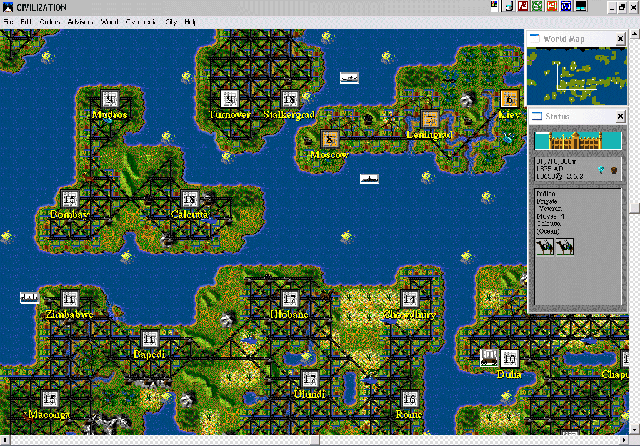The width and height of the screenshot is (640, 446).
Task: Select the wagon unit beside Dulia
Action: (x=489, y=358)
